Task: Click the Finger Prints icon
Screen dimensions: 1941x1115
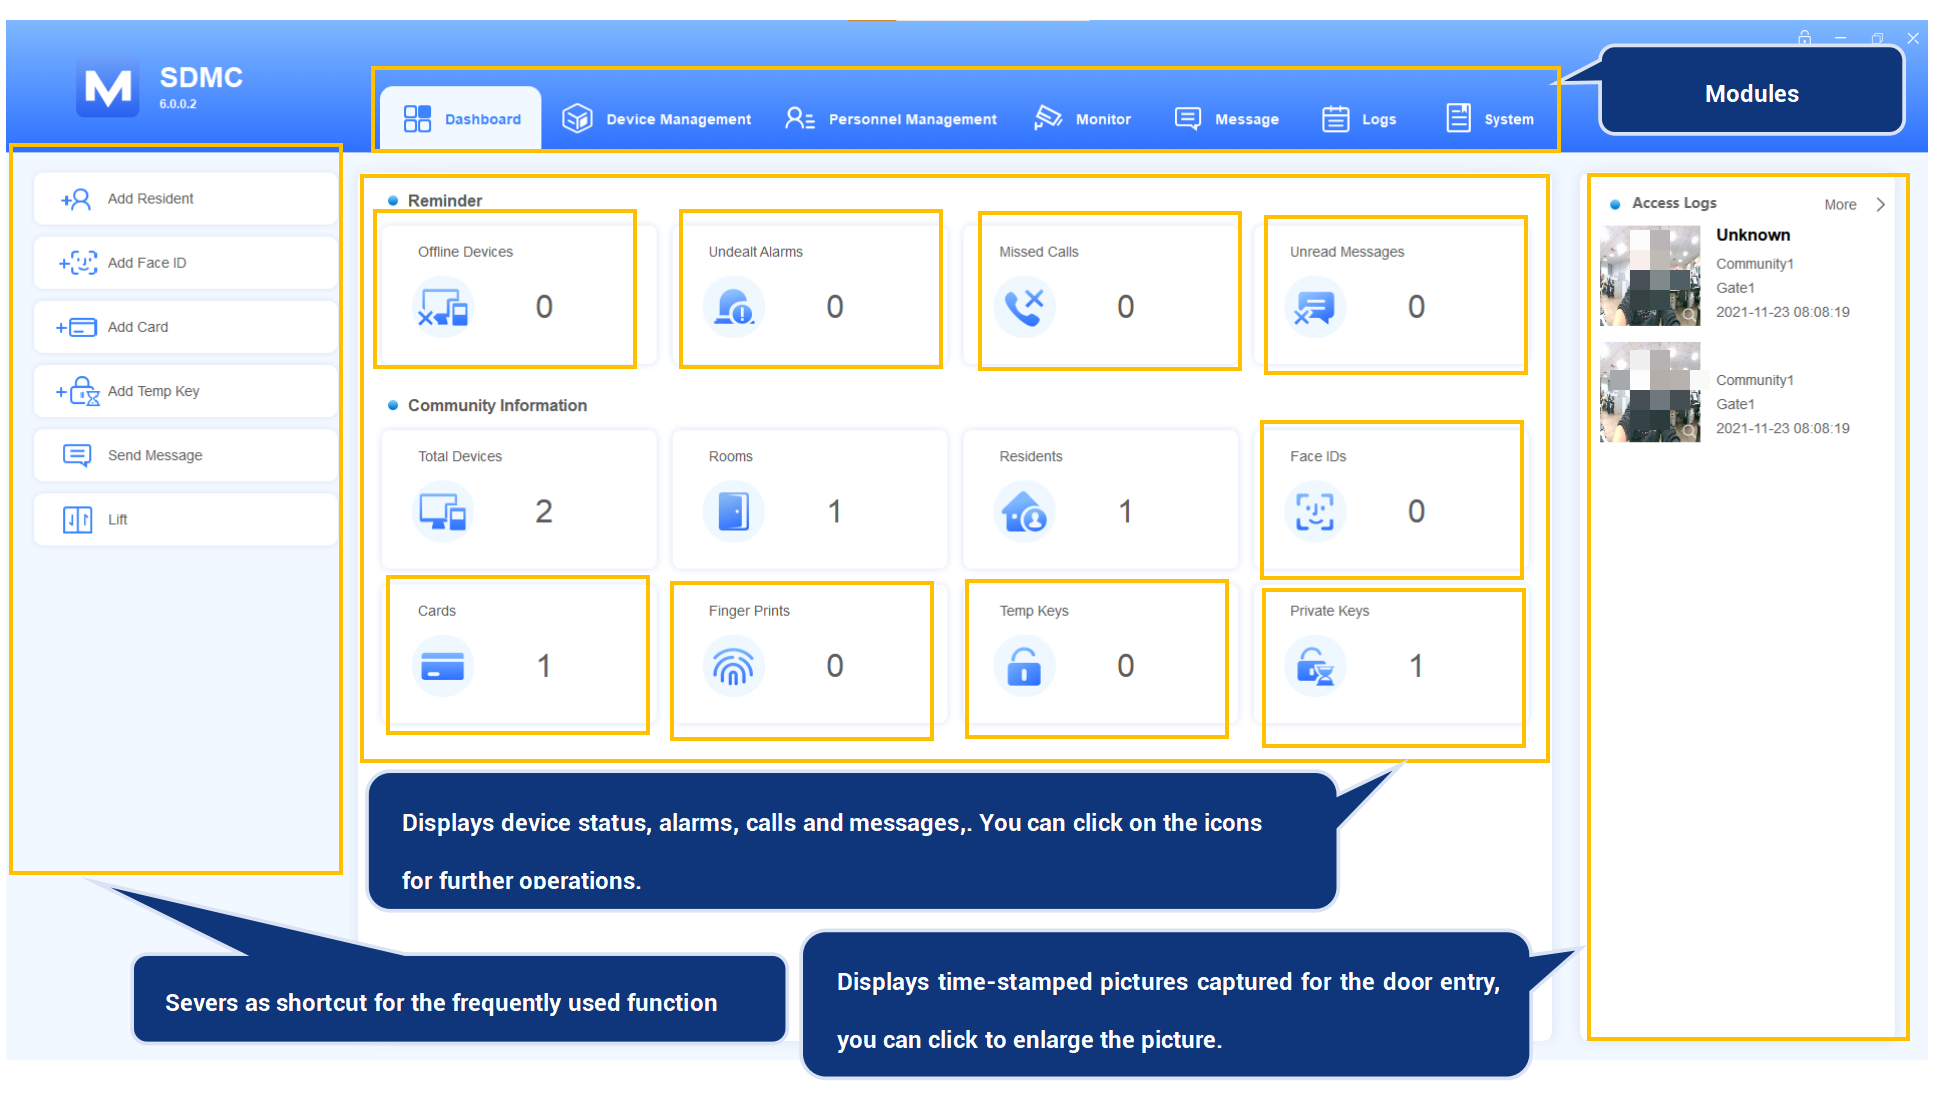Action: (733, 666)
